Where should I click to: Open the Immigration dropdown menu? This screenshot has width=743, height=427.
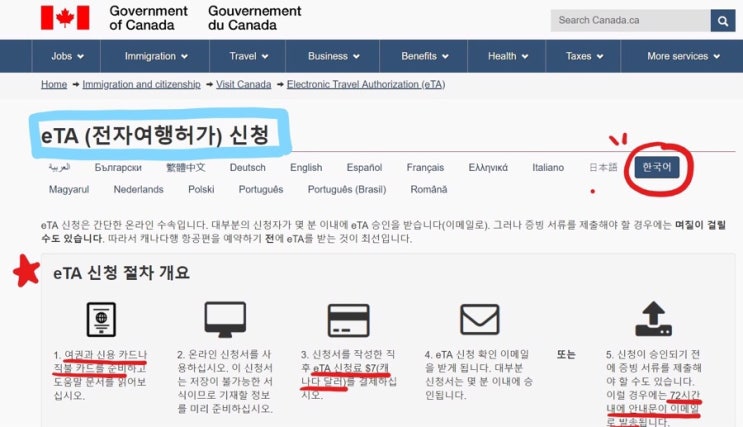pyautogui.click(x=155, y=56)
